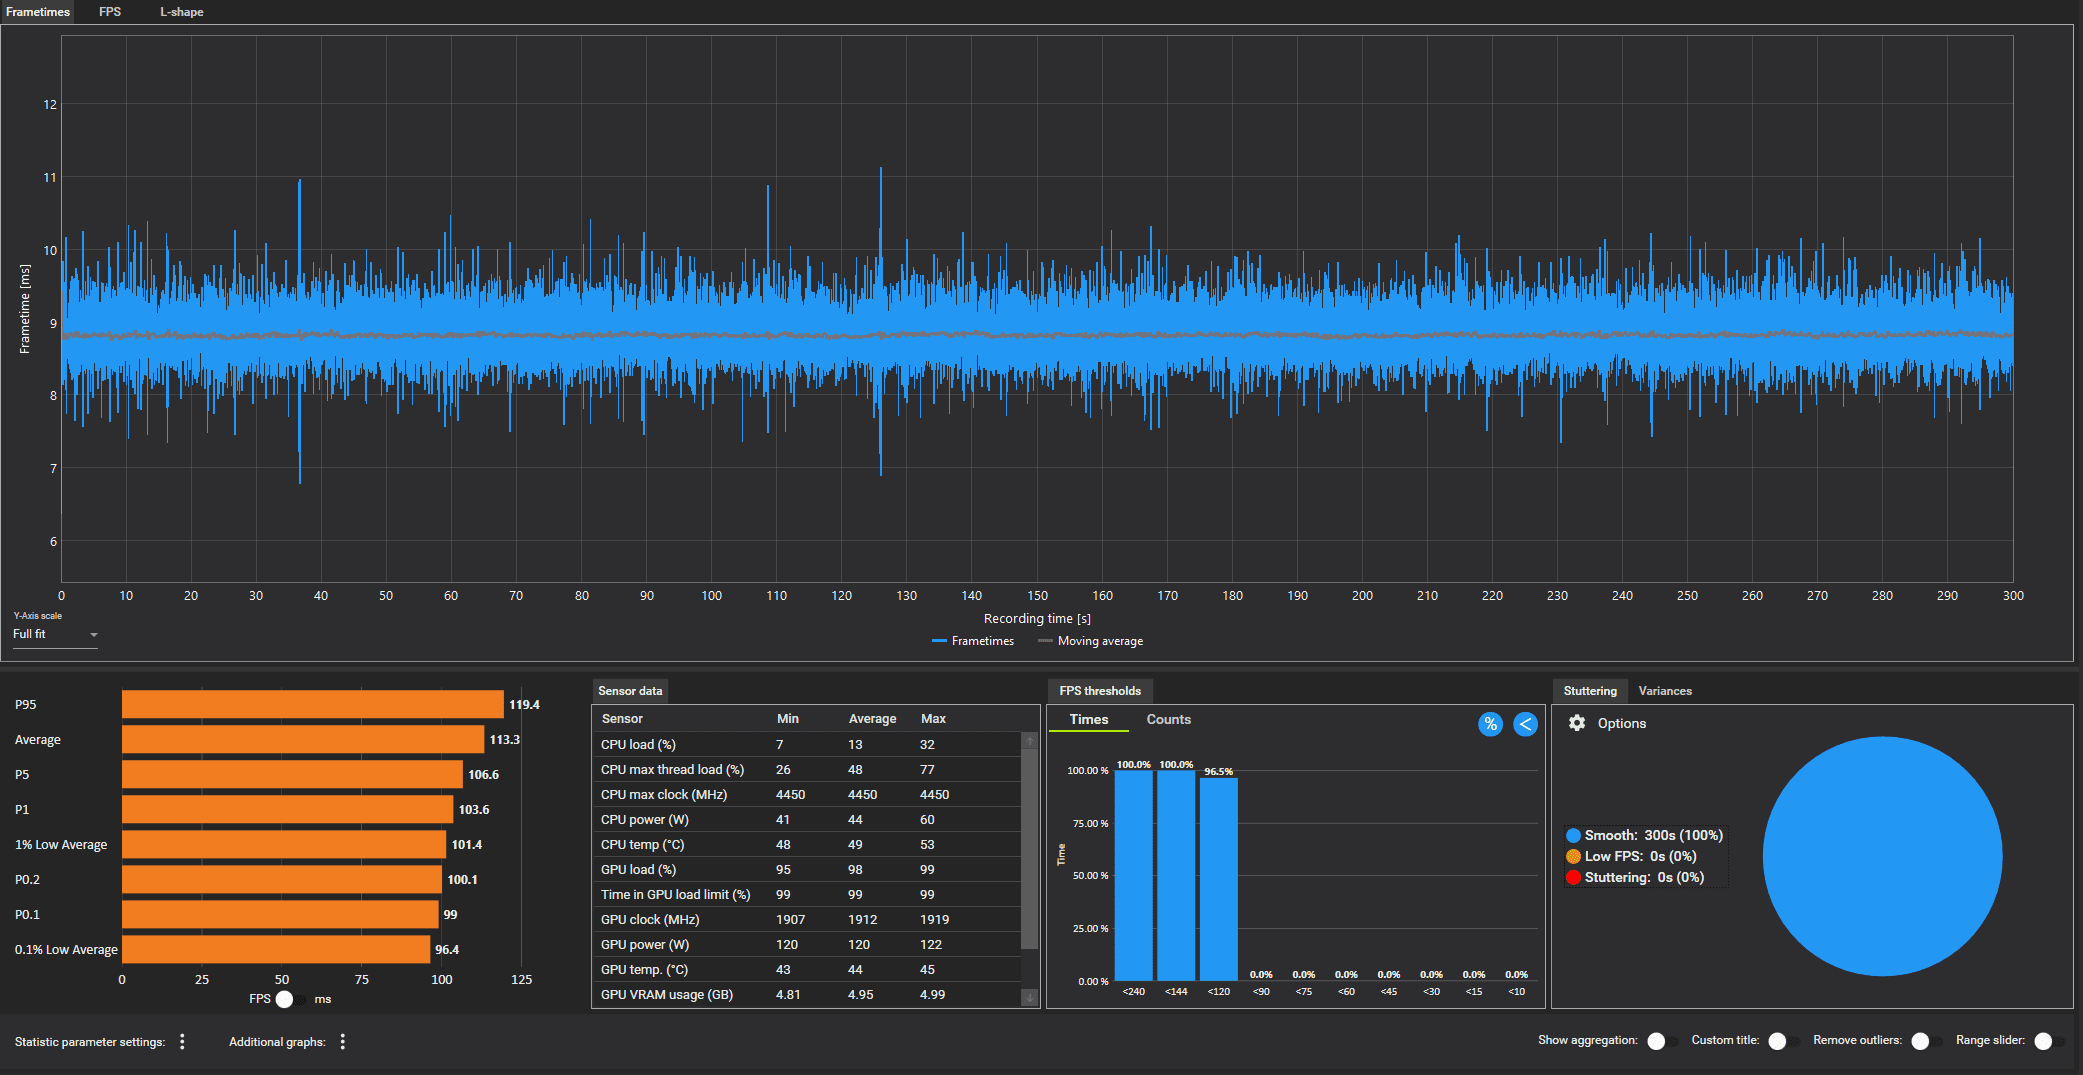Select the CPU power (W) row

click(807, 820)
